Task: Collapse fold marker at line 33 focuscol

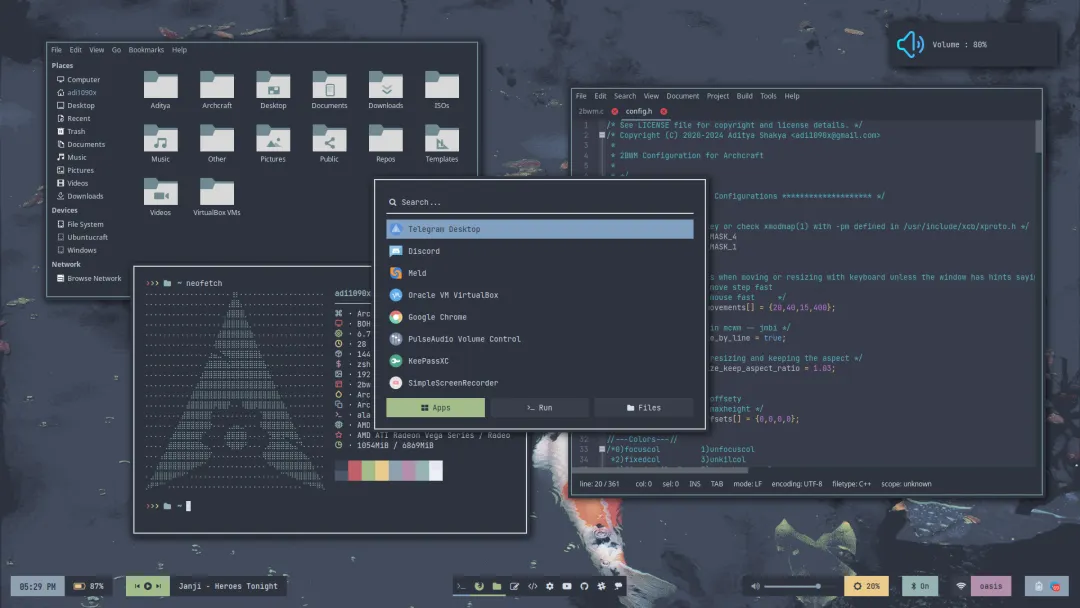Action: pyautogui.click(x=601, y=449)
